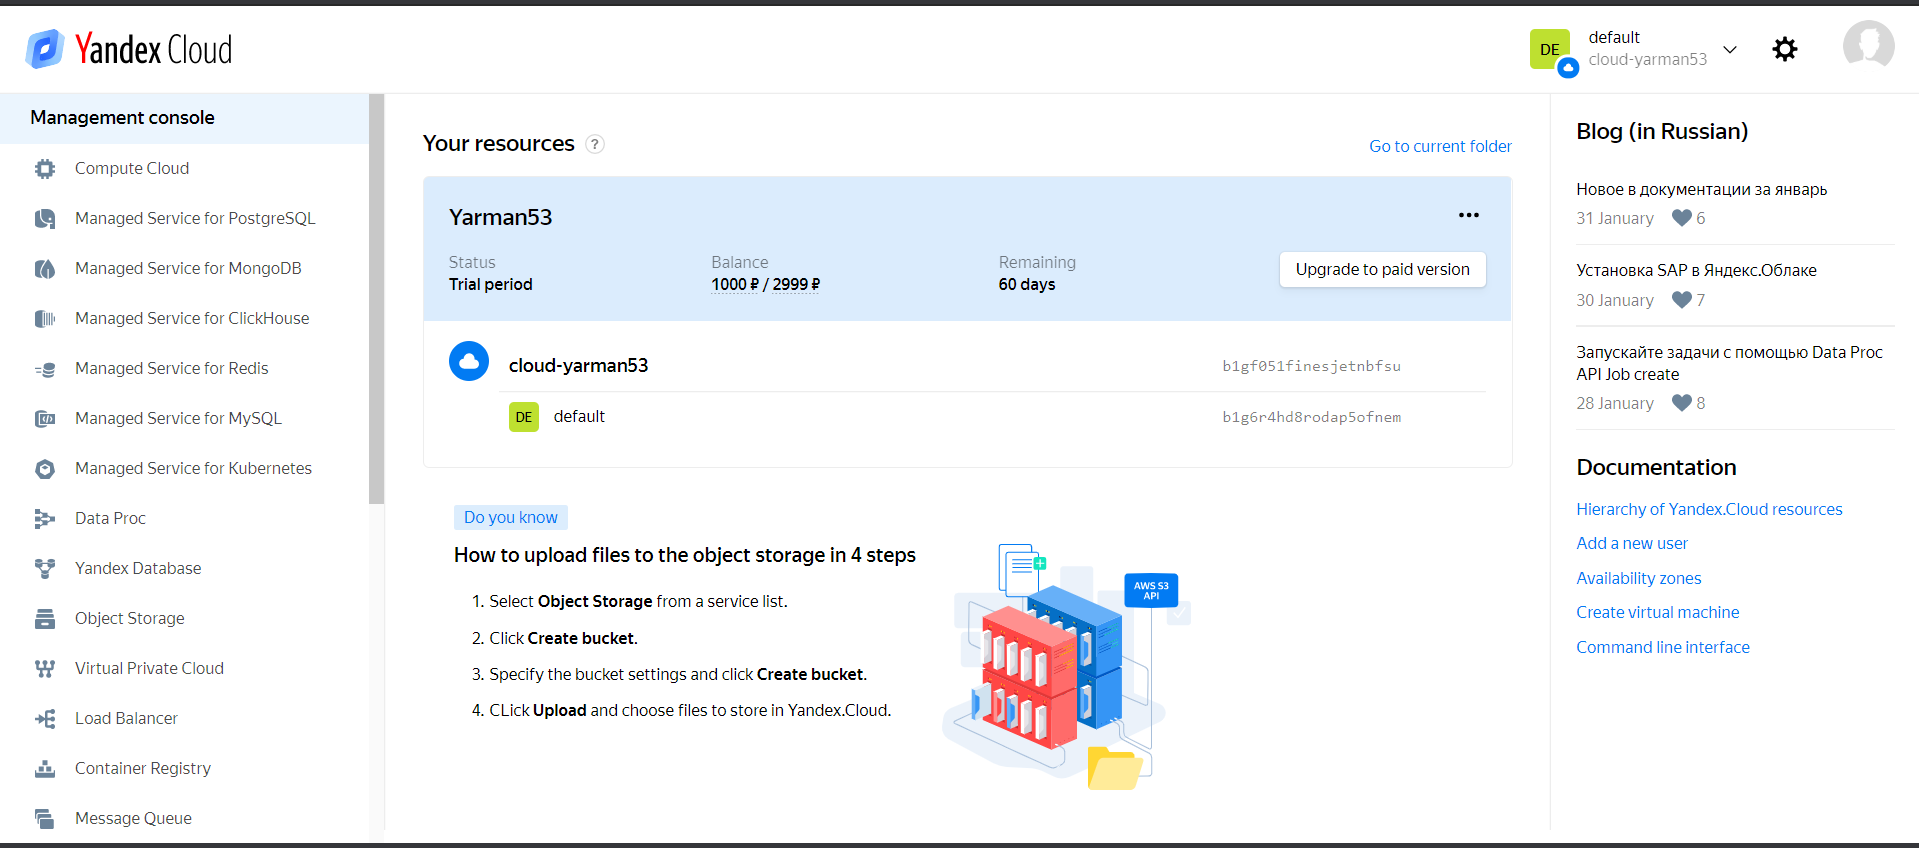This screenshot has width=1919, height=848.
Task: Click the Yarman53 billing account title
Action: 500,217
